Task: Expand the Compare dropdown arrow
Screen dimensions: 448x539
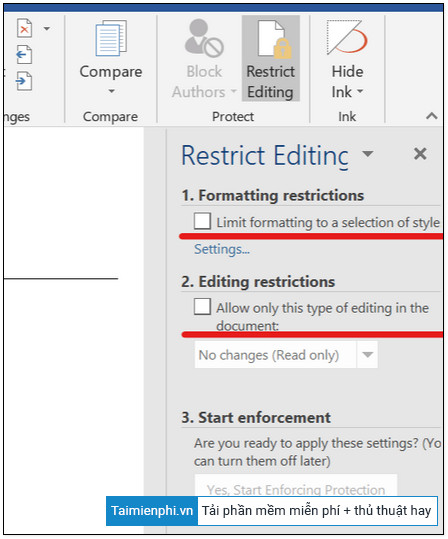Action: point(111,91)
